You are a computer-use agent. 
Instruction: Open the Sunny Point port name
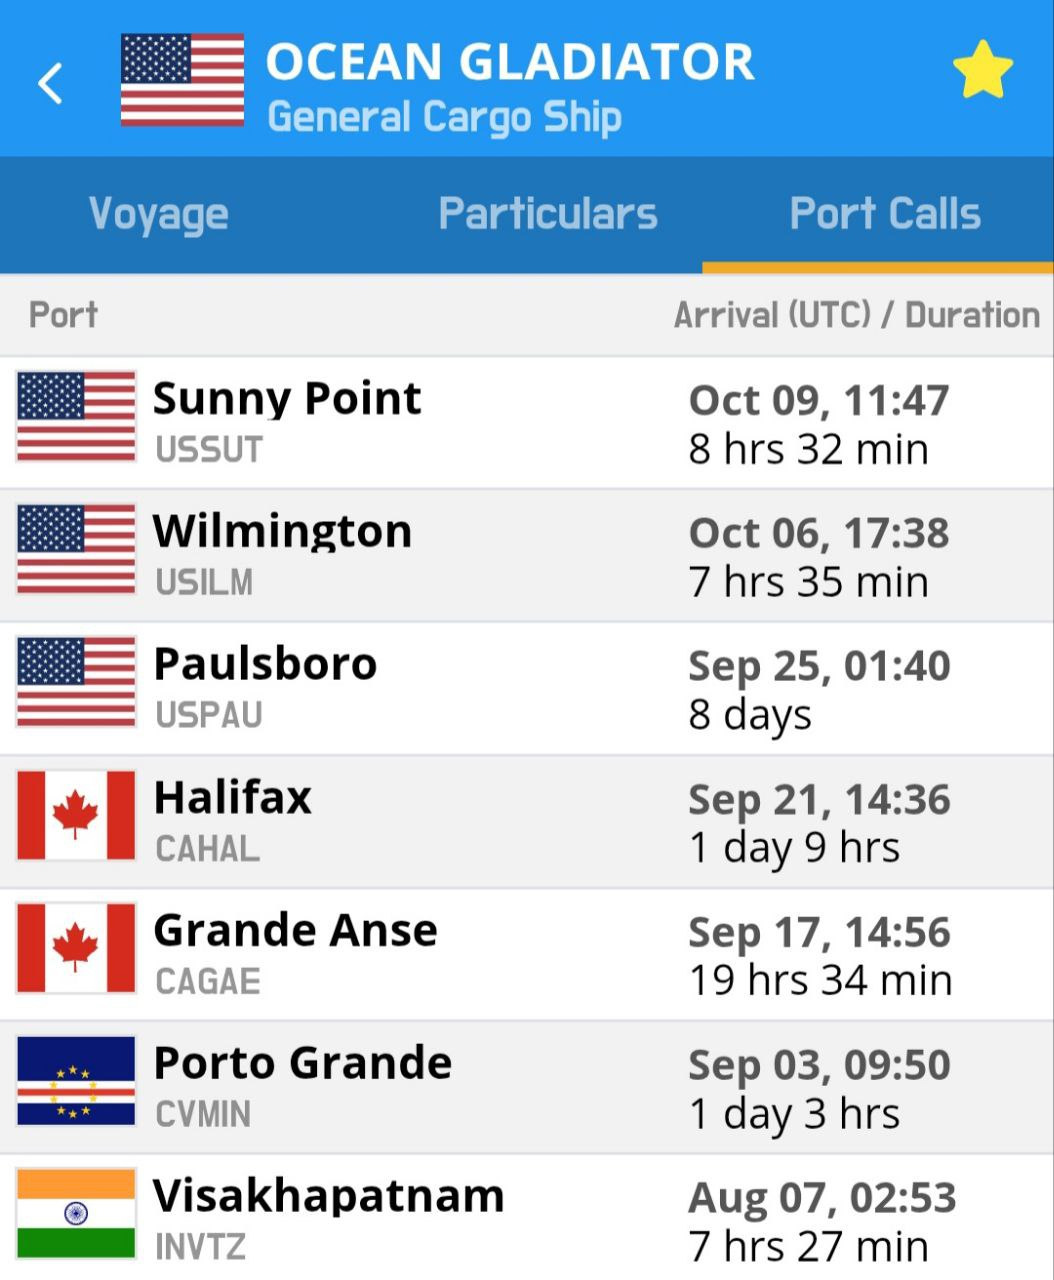(287, 399)
